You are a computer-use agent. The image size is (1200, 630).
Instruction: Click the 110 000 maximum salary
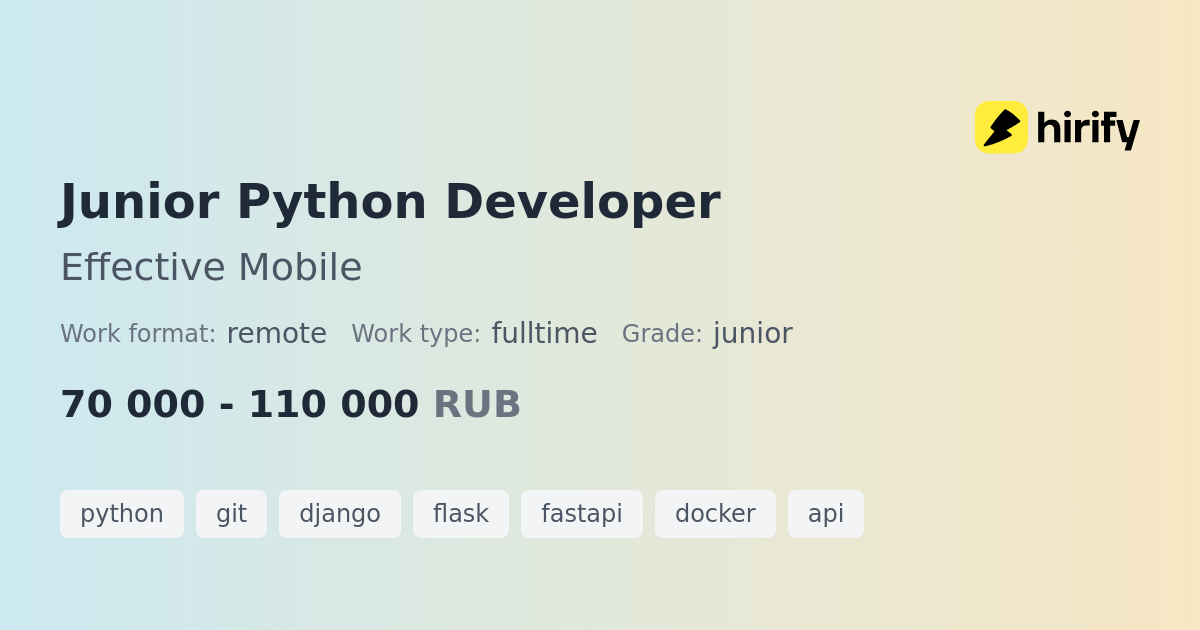click(333, 404)
